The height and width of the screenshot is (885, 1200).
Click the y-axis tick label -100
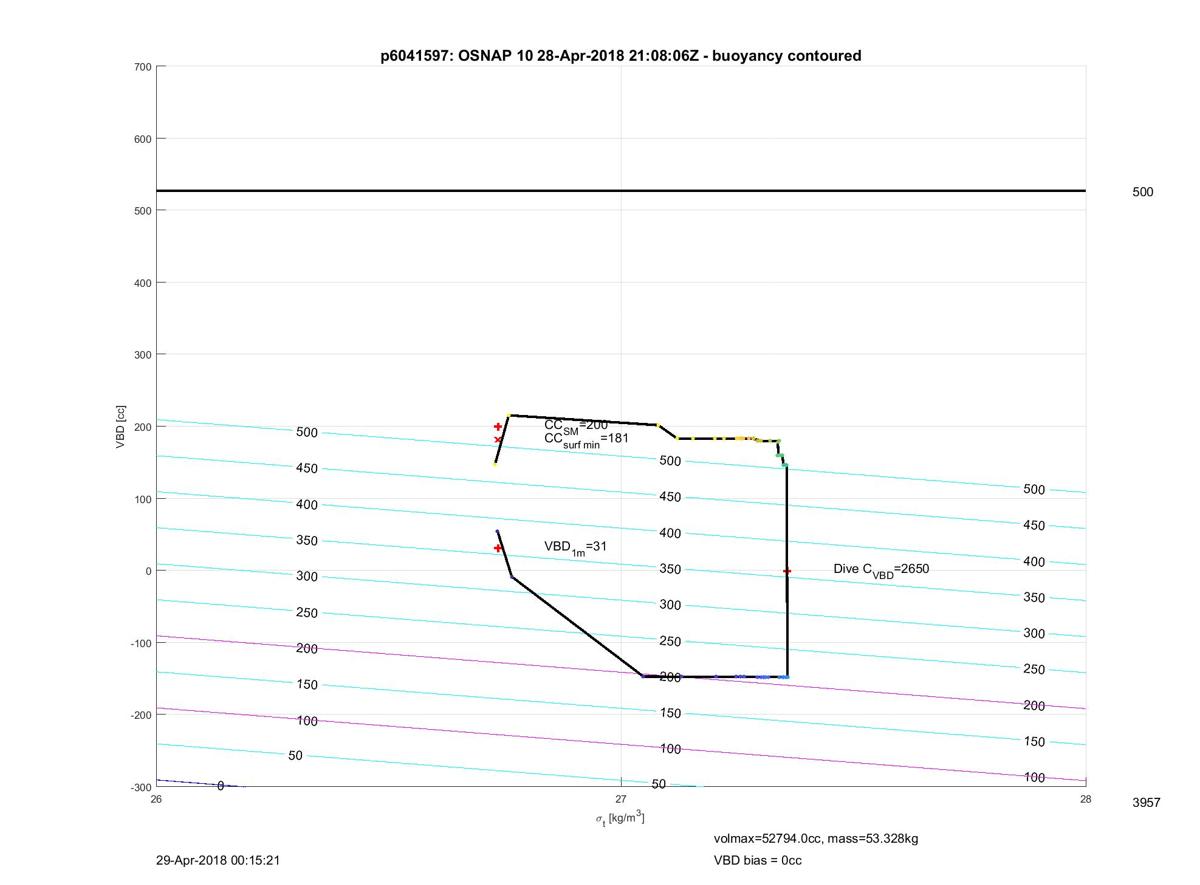click(140, 643)
